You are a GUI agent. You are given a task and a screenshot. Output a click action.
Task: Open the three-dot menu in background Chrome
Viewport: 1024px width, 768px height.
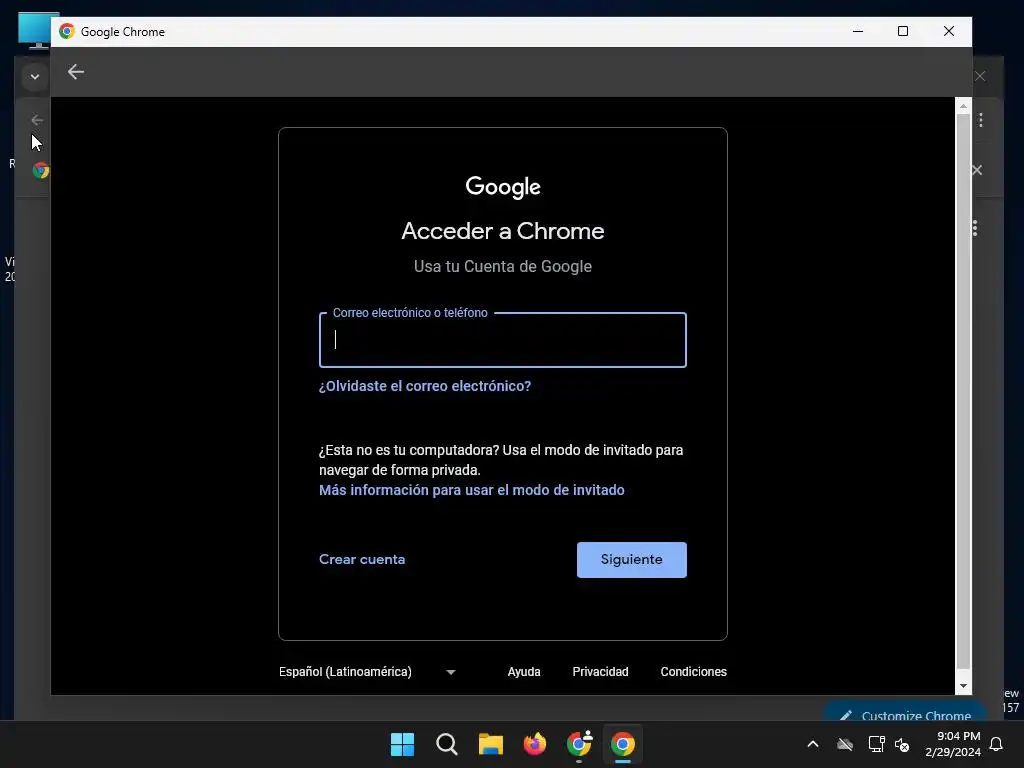coord(981,120)
